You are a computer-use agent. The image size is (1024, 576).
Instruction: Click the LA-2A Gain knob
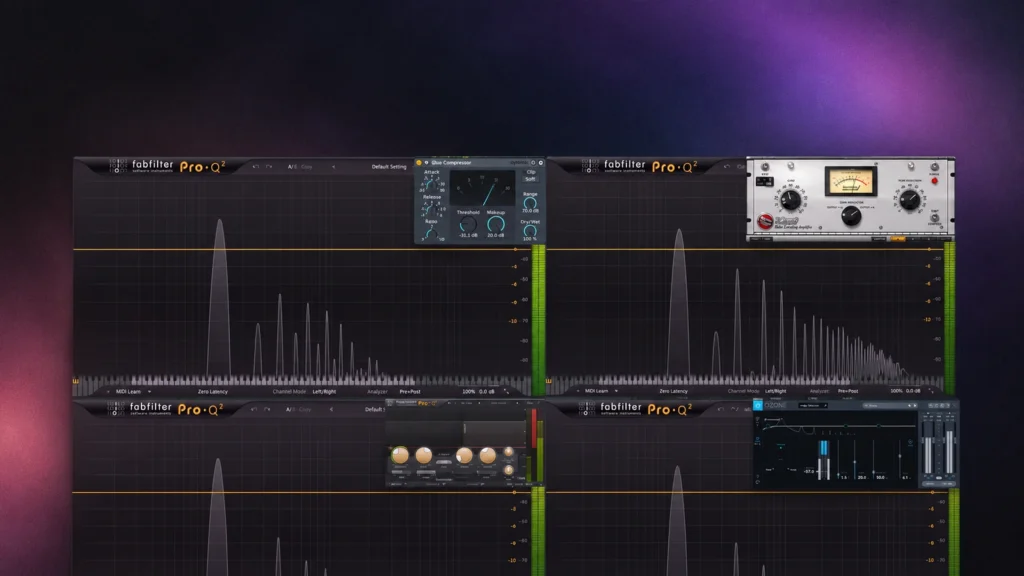click(791, 200)
